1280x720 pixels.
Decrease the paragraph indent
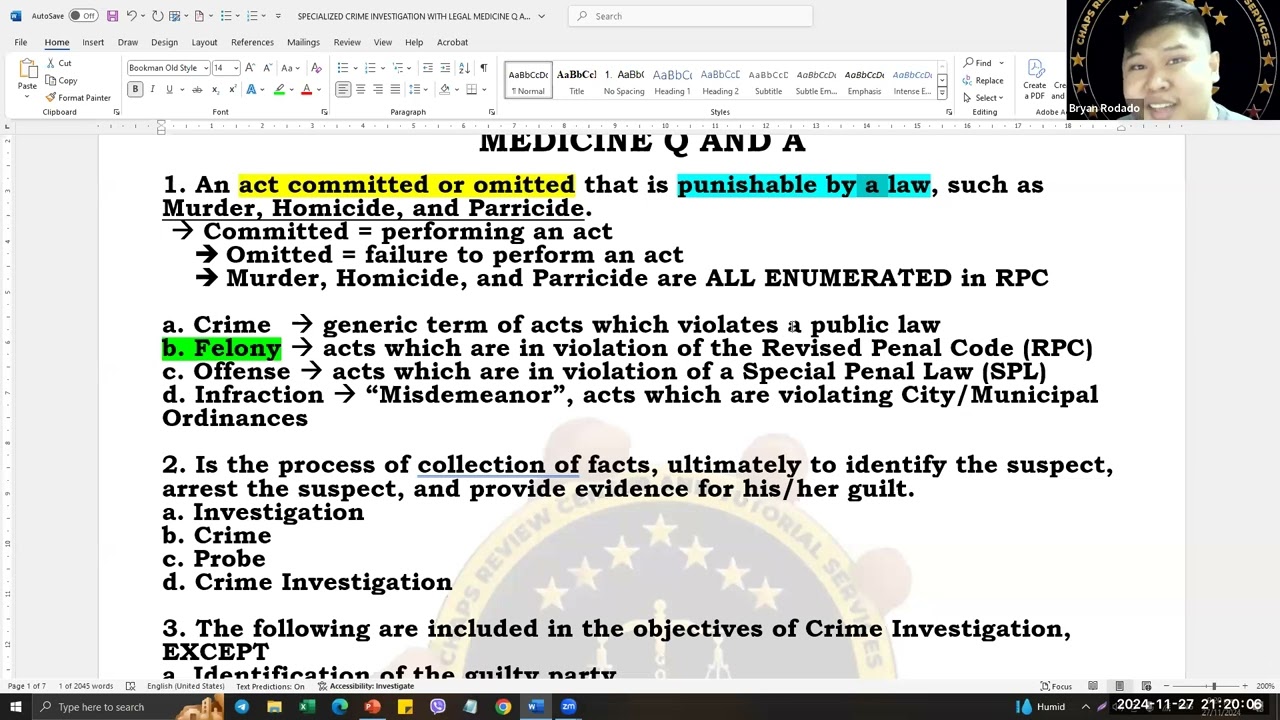[428, 68]
